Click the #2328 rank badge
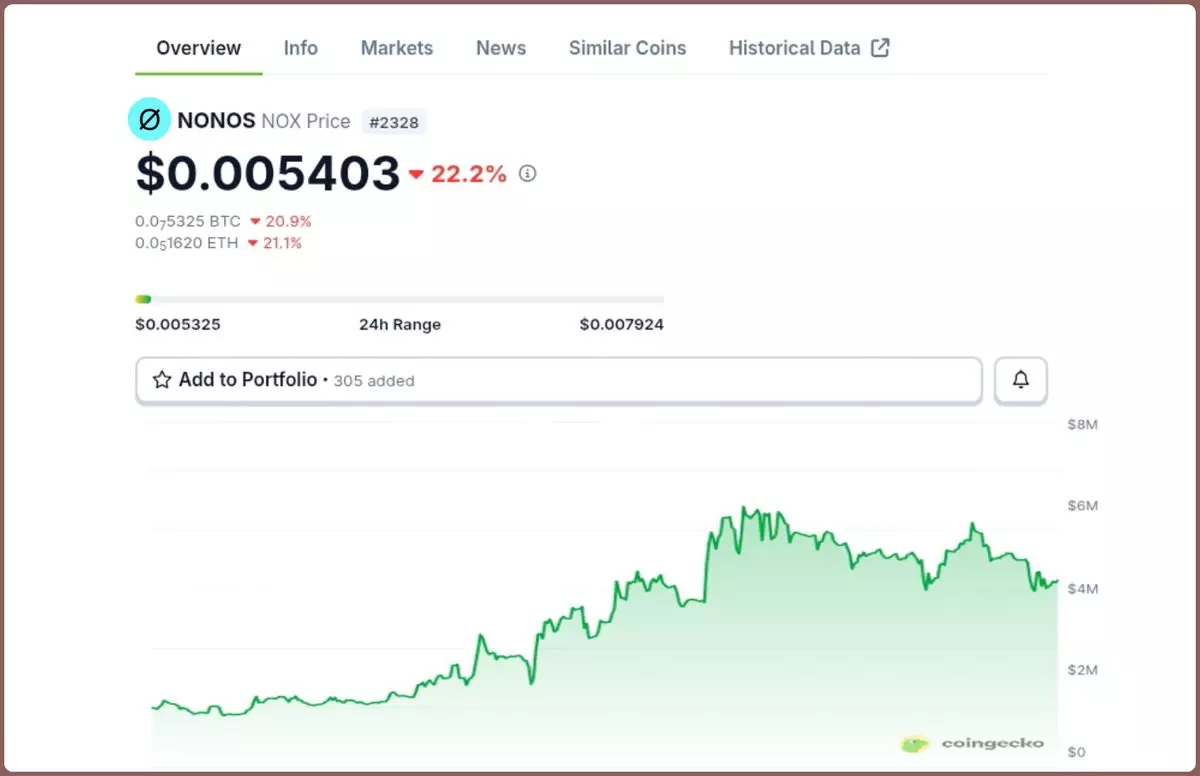 [394, 122]
